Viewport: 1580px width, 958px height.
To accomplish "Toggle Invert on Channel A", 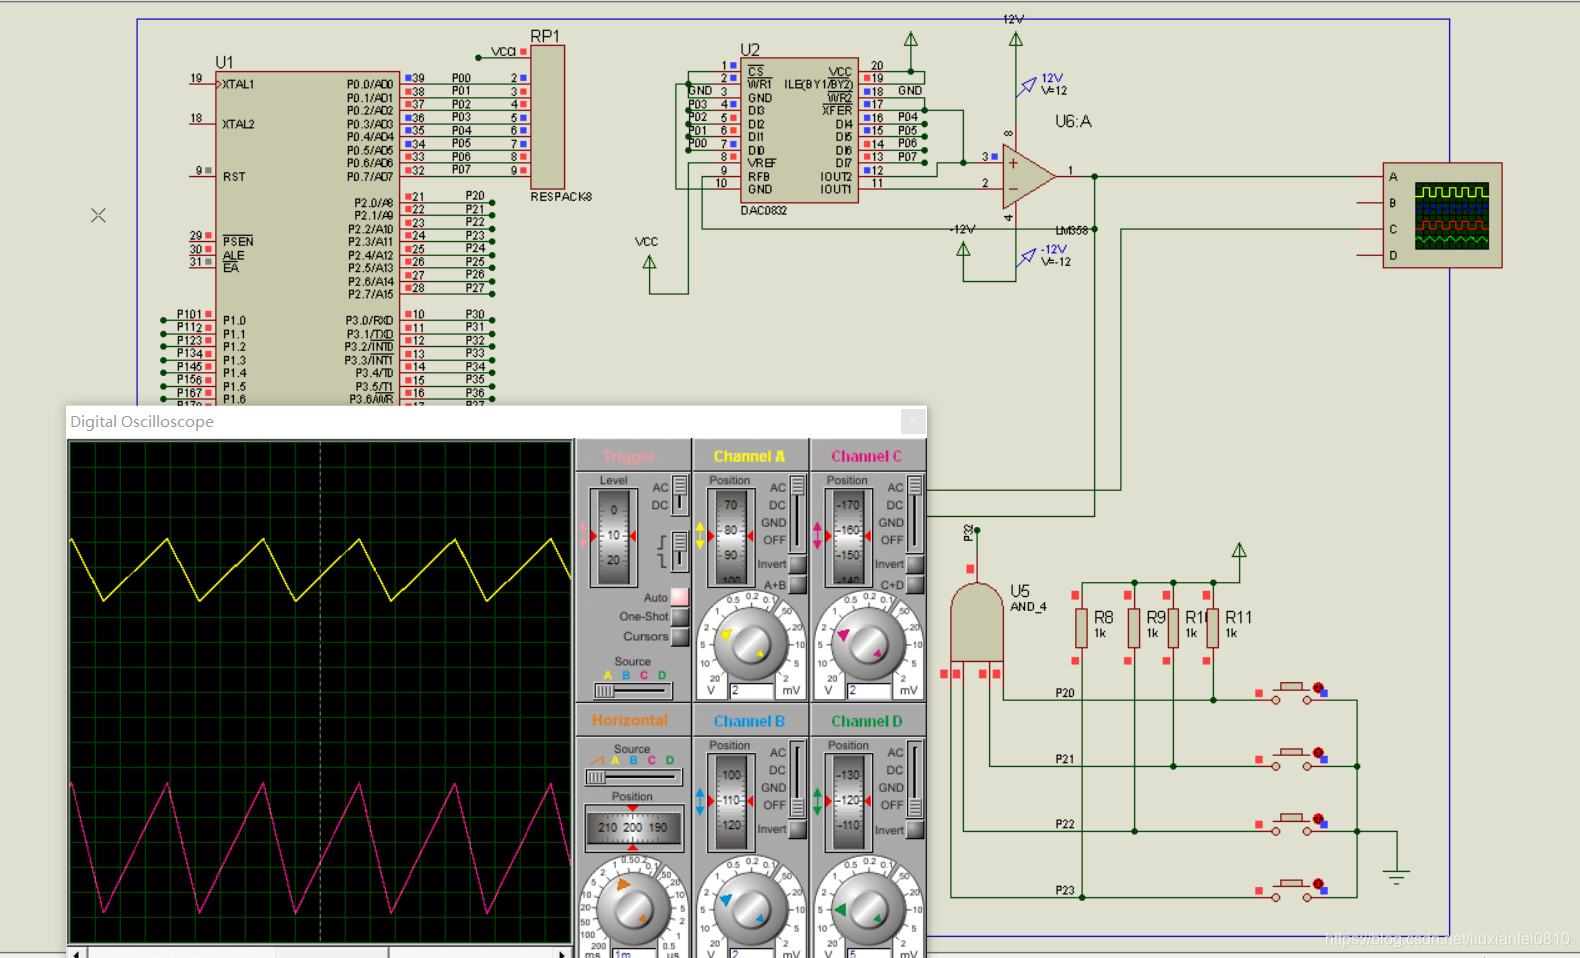I will [798, 564].
